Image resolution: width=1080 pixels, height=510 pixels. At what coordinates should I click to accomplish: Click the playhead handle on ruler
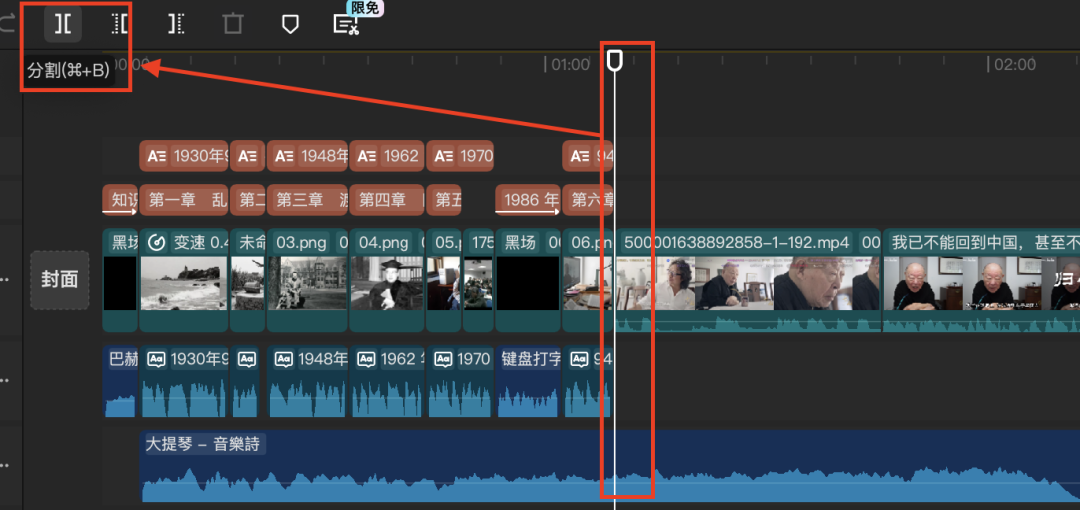coord(615,62)
